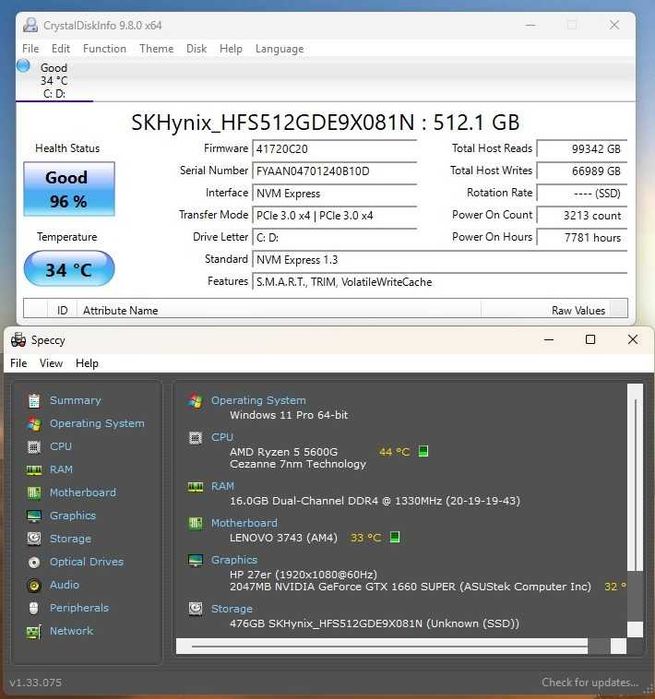This screenshot has width=655, height=699.
Task: Click the Good 96 % health status button
Action: point(69,189)
